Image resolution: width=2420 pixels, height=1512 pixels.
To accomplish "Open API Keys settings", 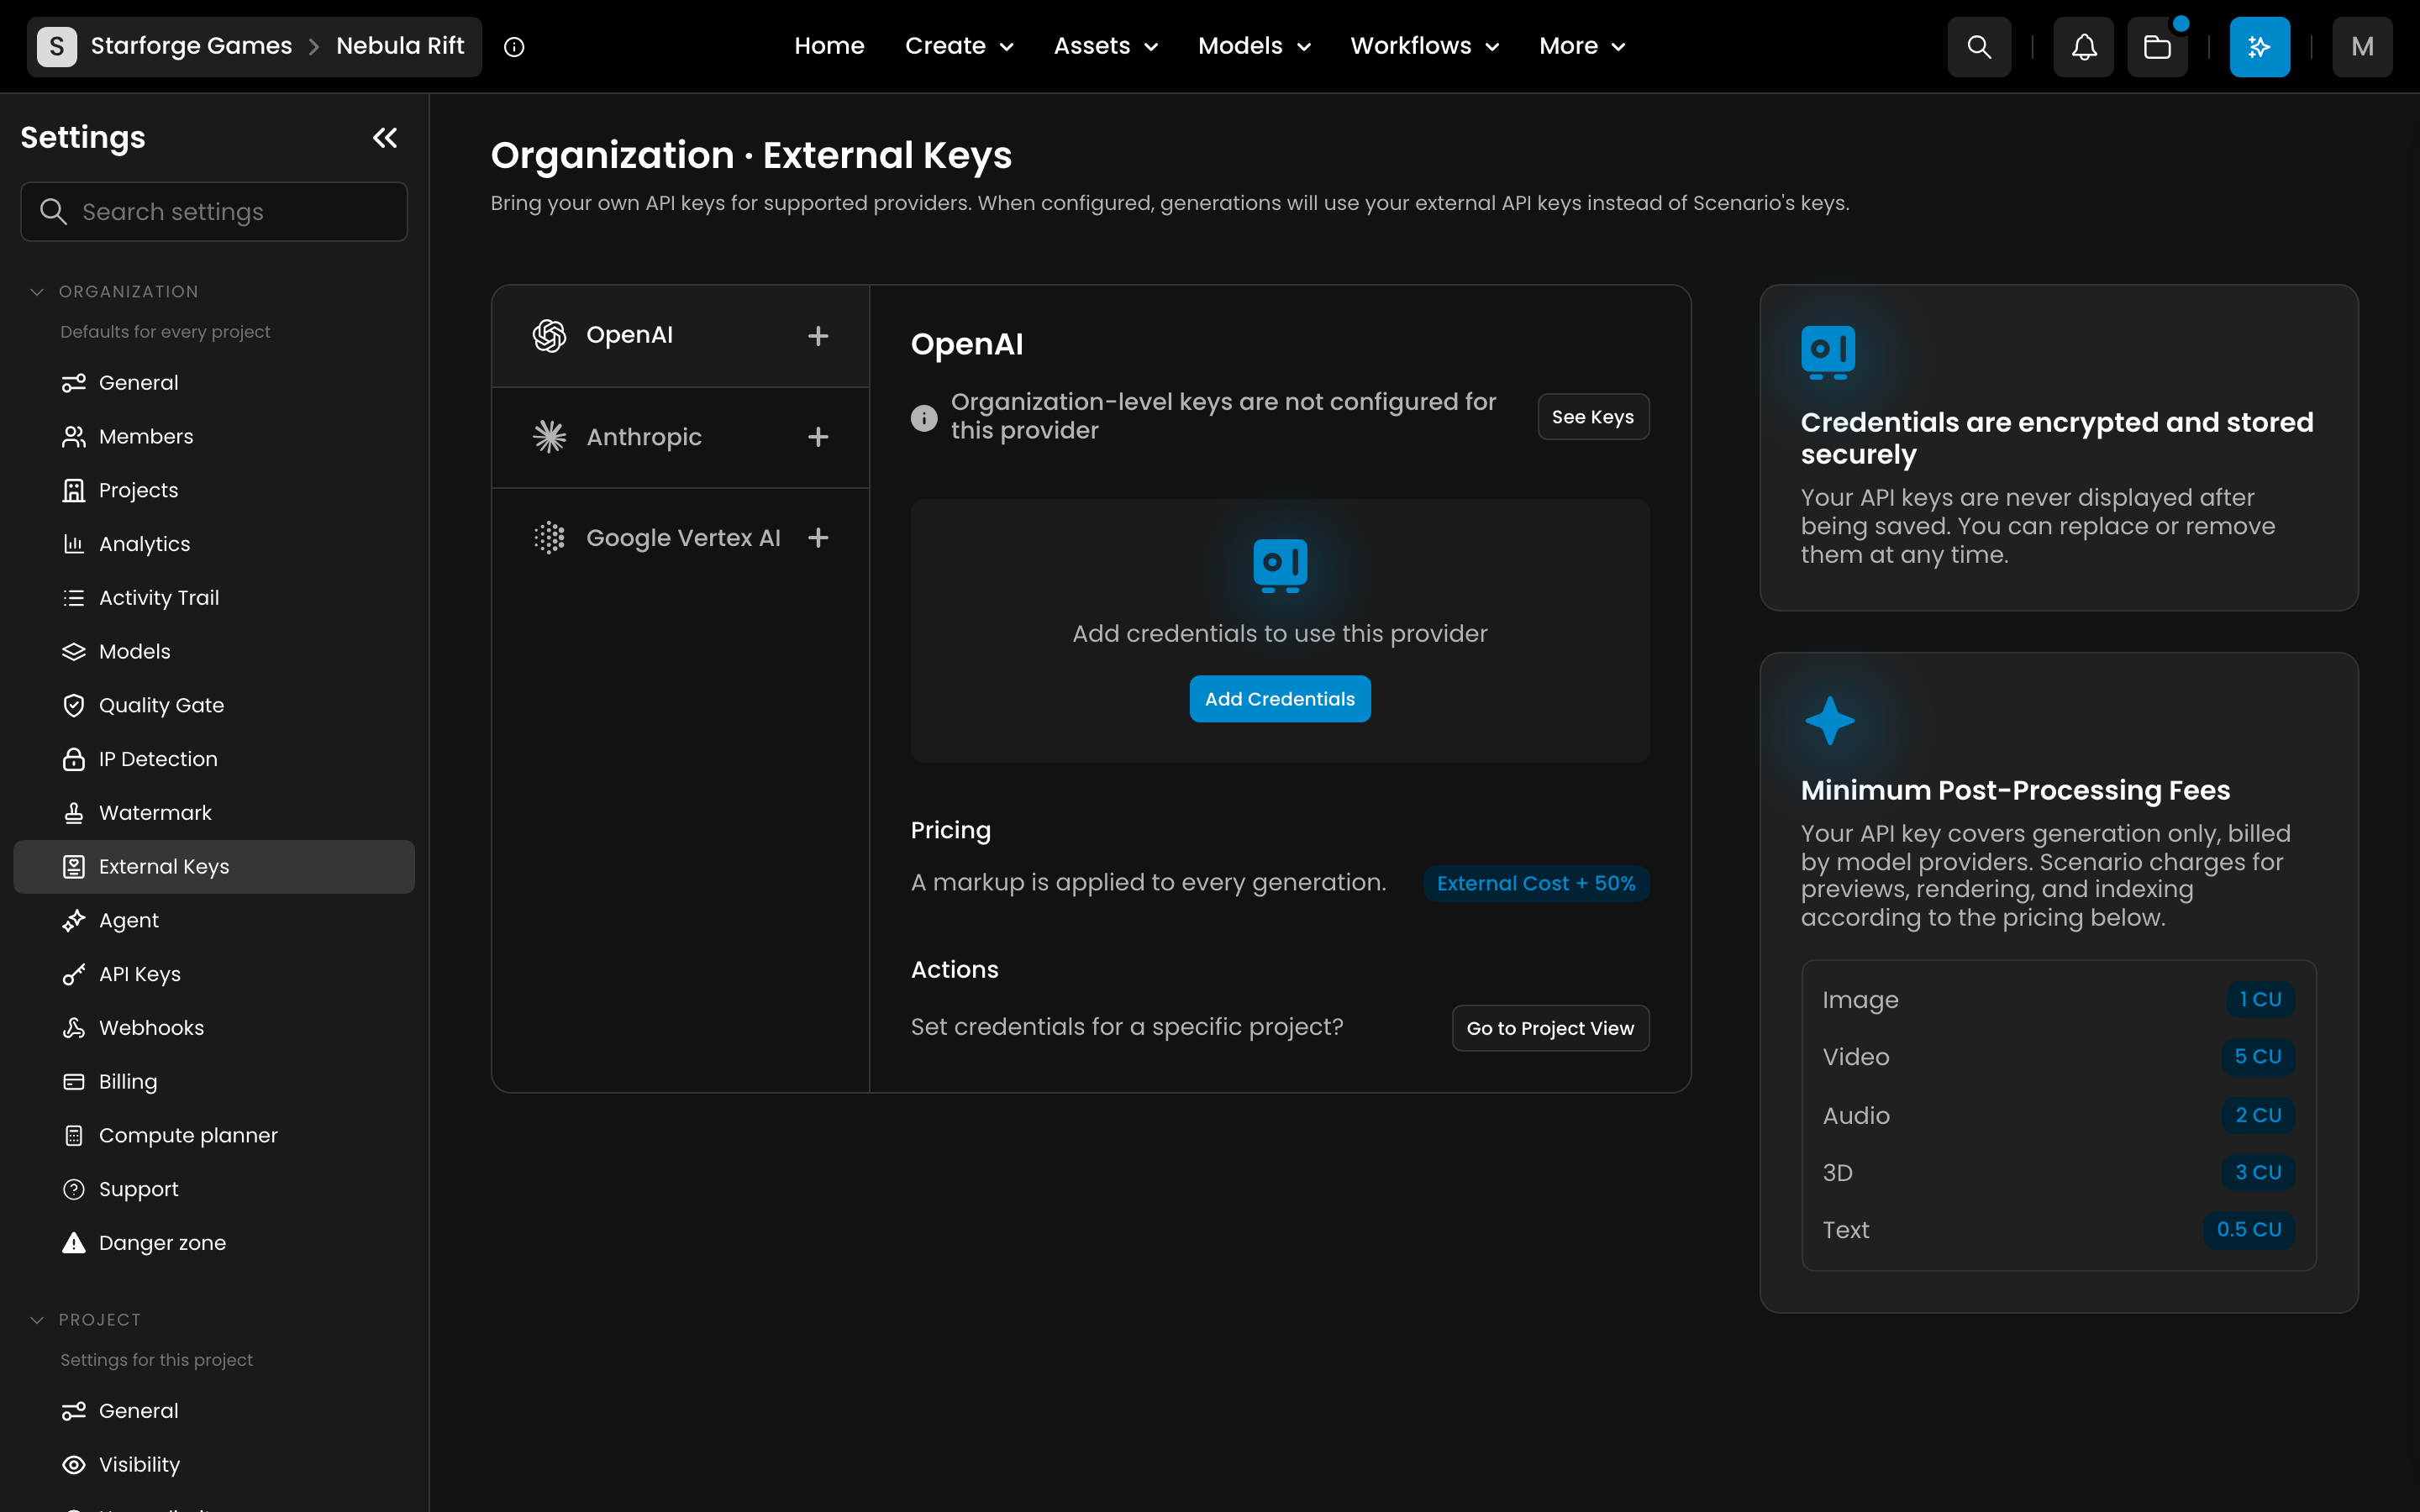I will 214,974.
